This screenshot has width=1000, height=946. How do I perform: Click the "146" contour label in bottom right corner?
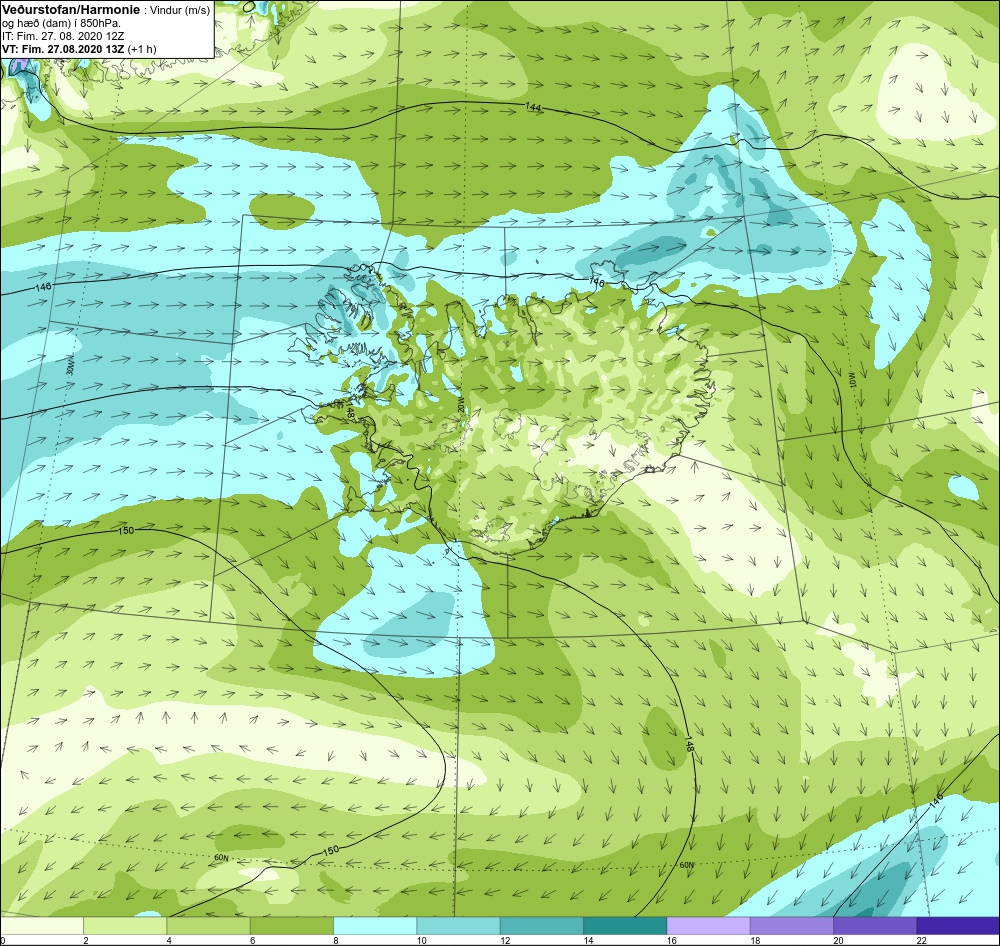point(936,801)
